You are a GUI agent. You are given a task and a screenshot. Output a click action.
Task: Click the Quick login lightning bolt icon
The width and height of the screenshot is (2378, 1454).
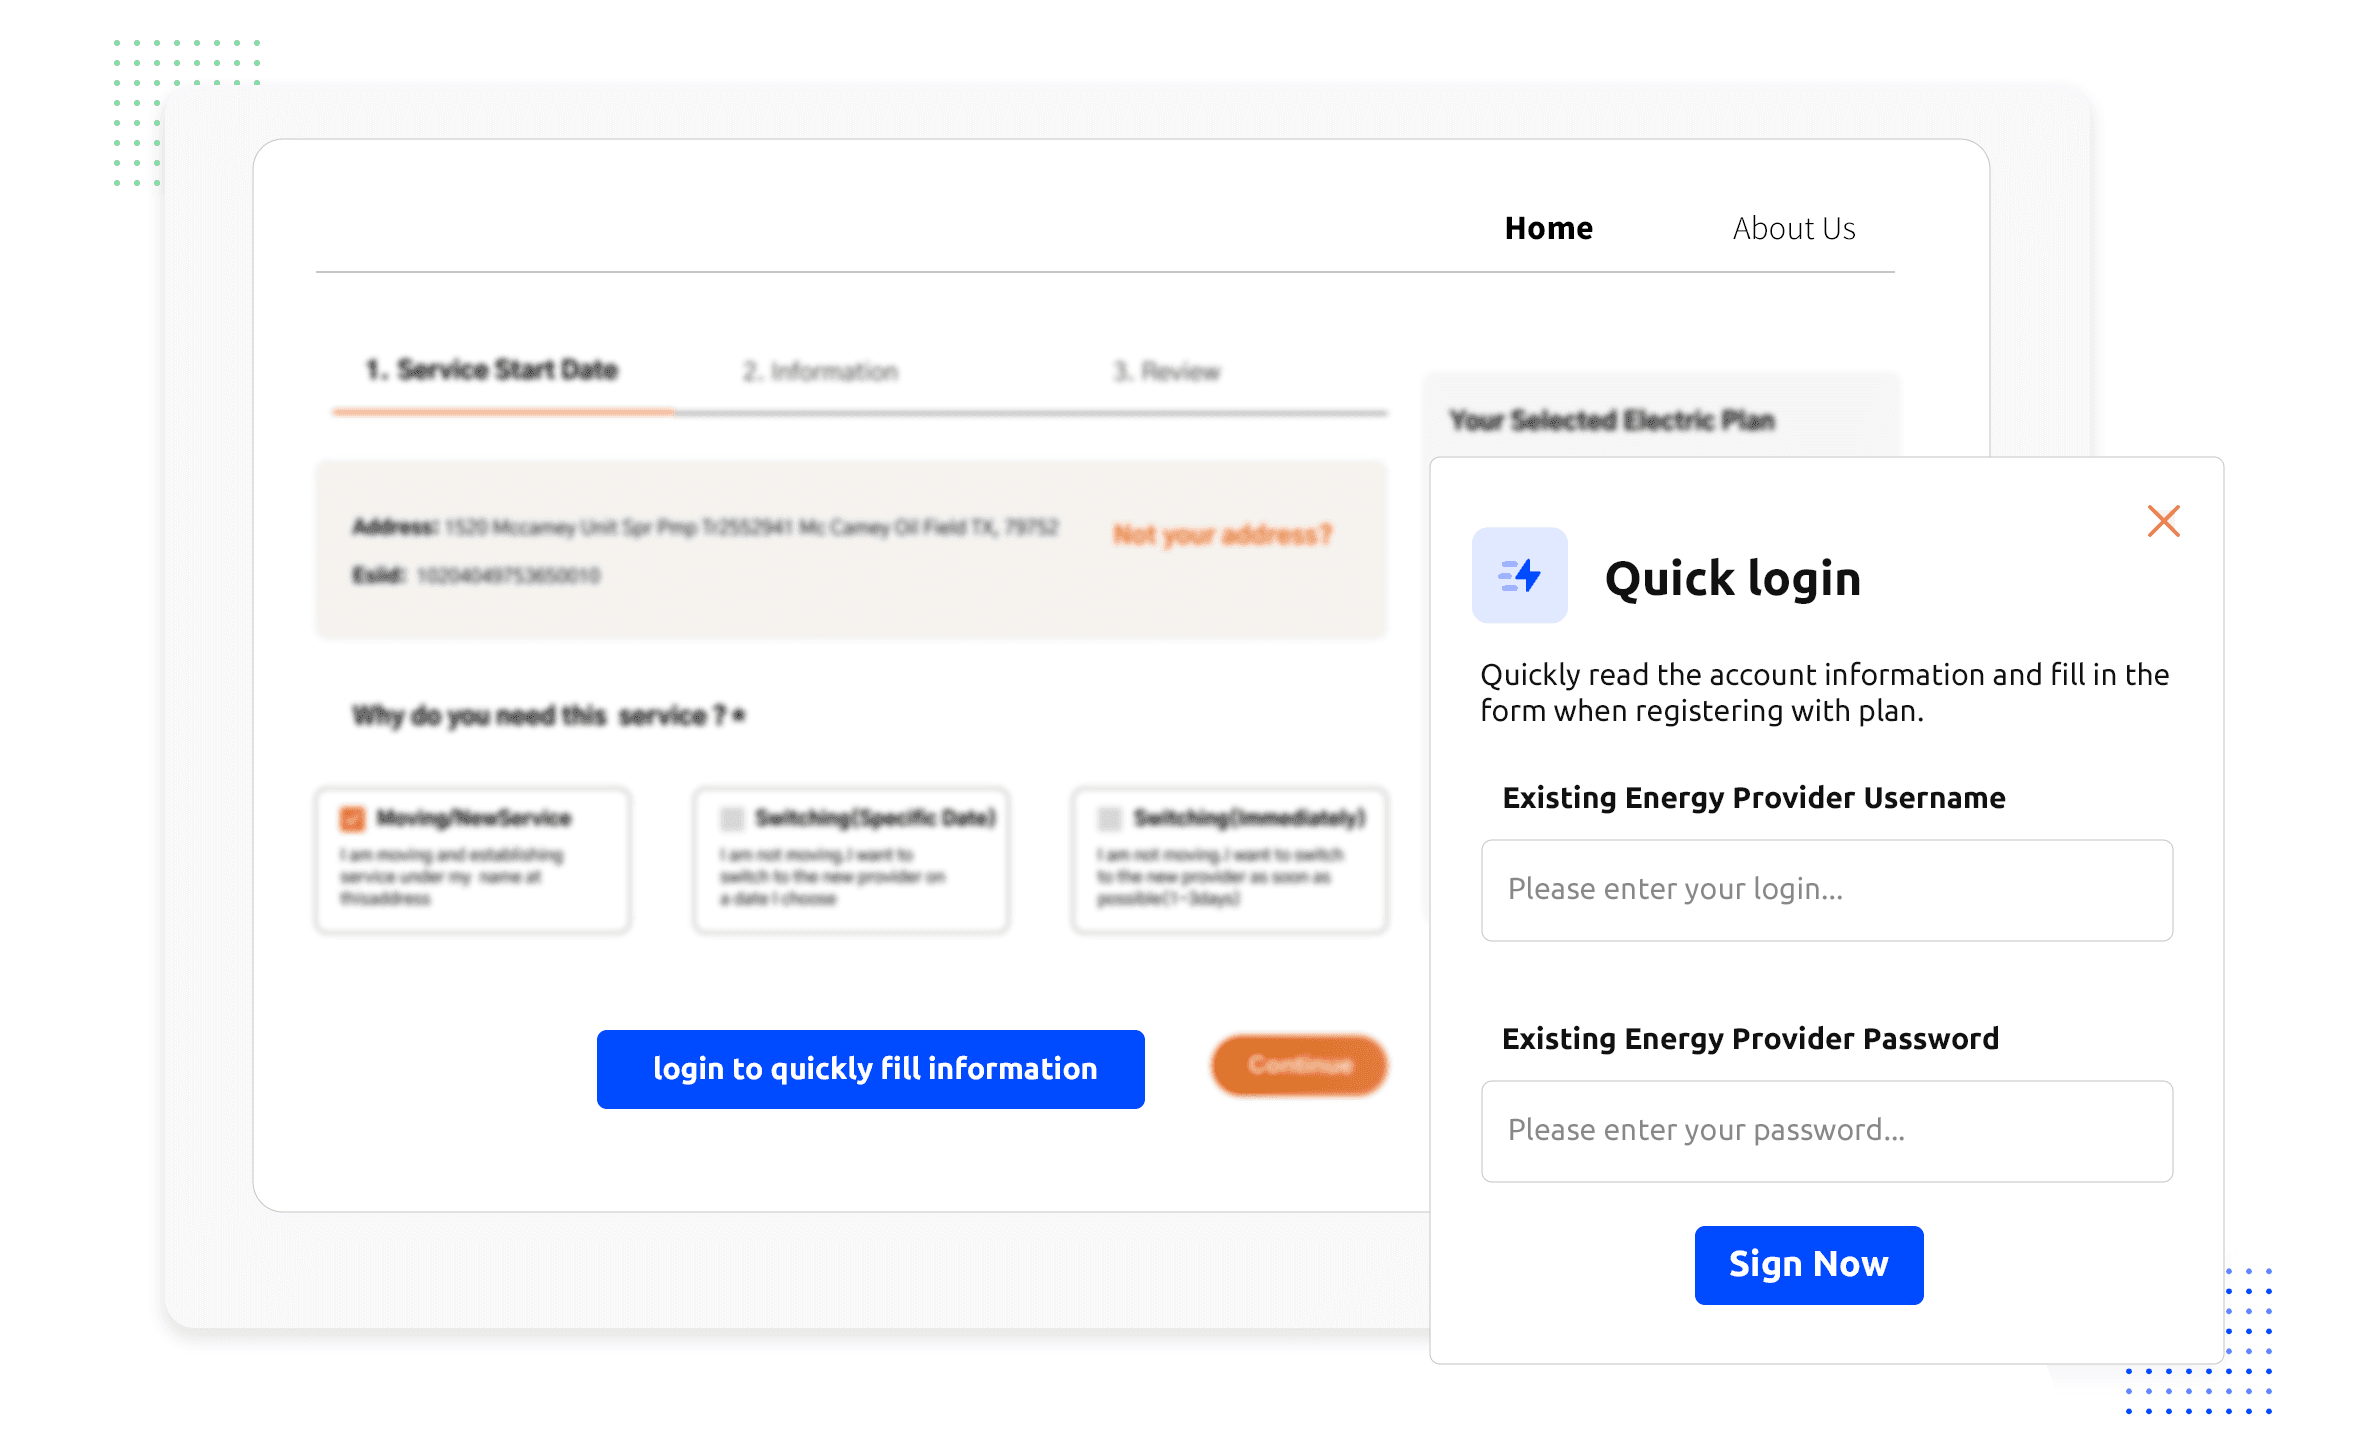tap(1519, 576)
